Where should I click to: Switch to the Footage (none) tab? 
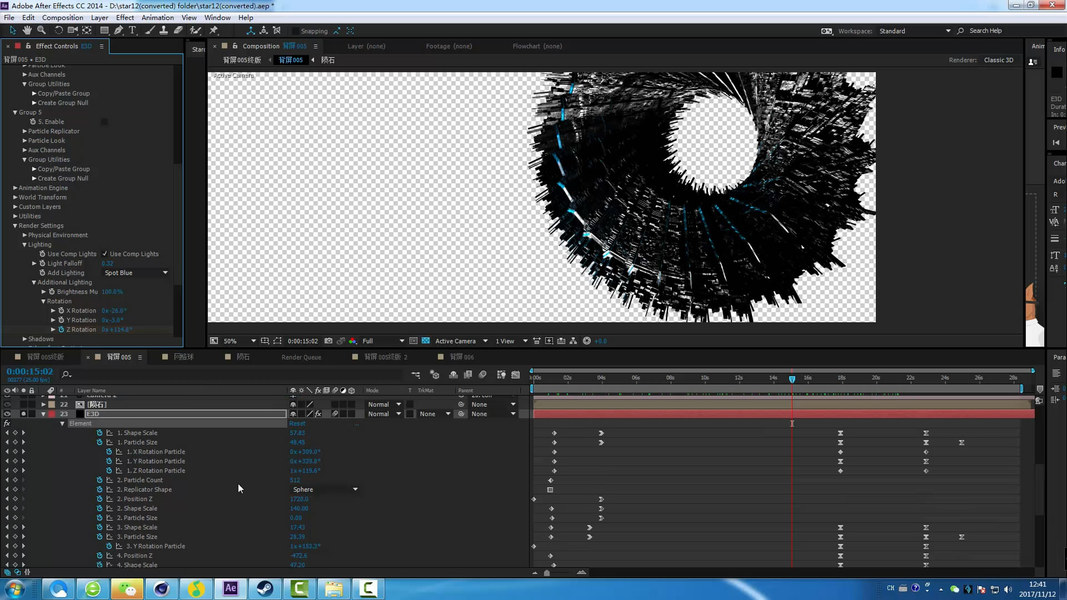tap(448, 46)
